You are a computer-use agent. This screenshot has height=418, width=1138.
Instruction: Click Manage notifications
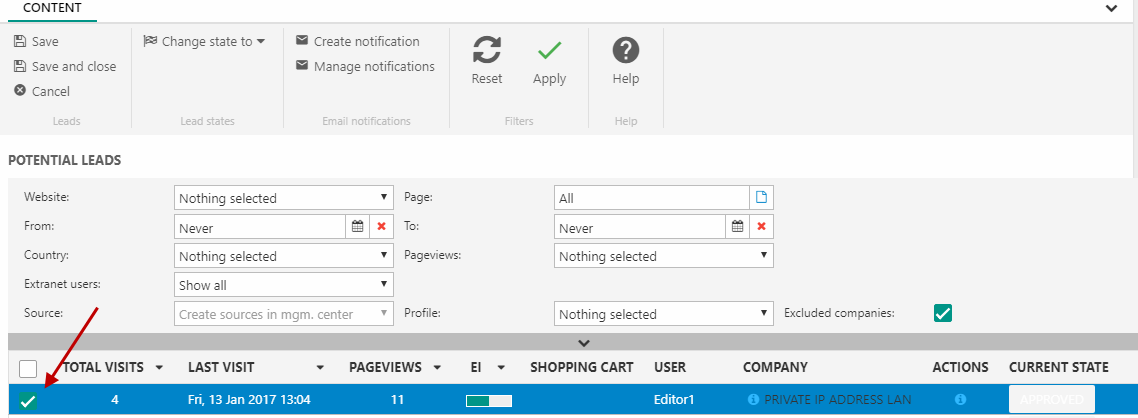coord(366,67)
